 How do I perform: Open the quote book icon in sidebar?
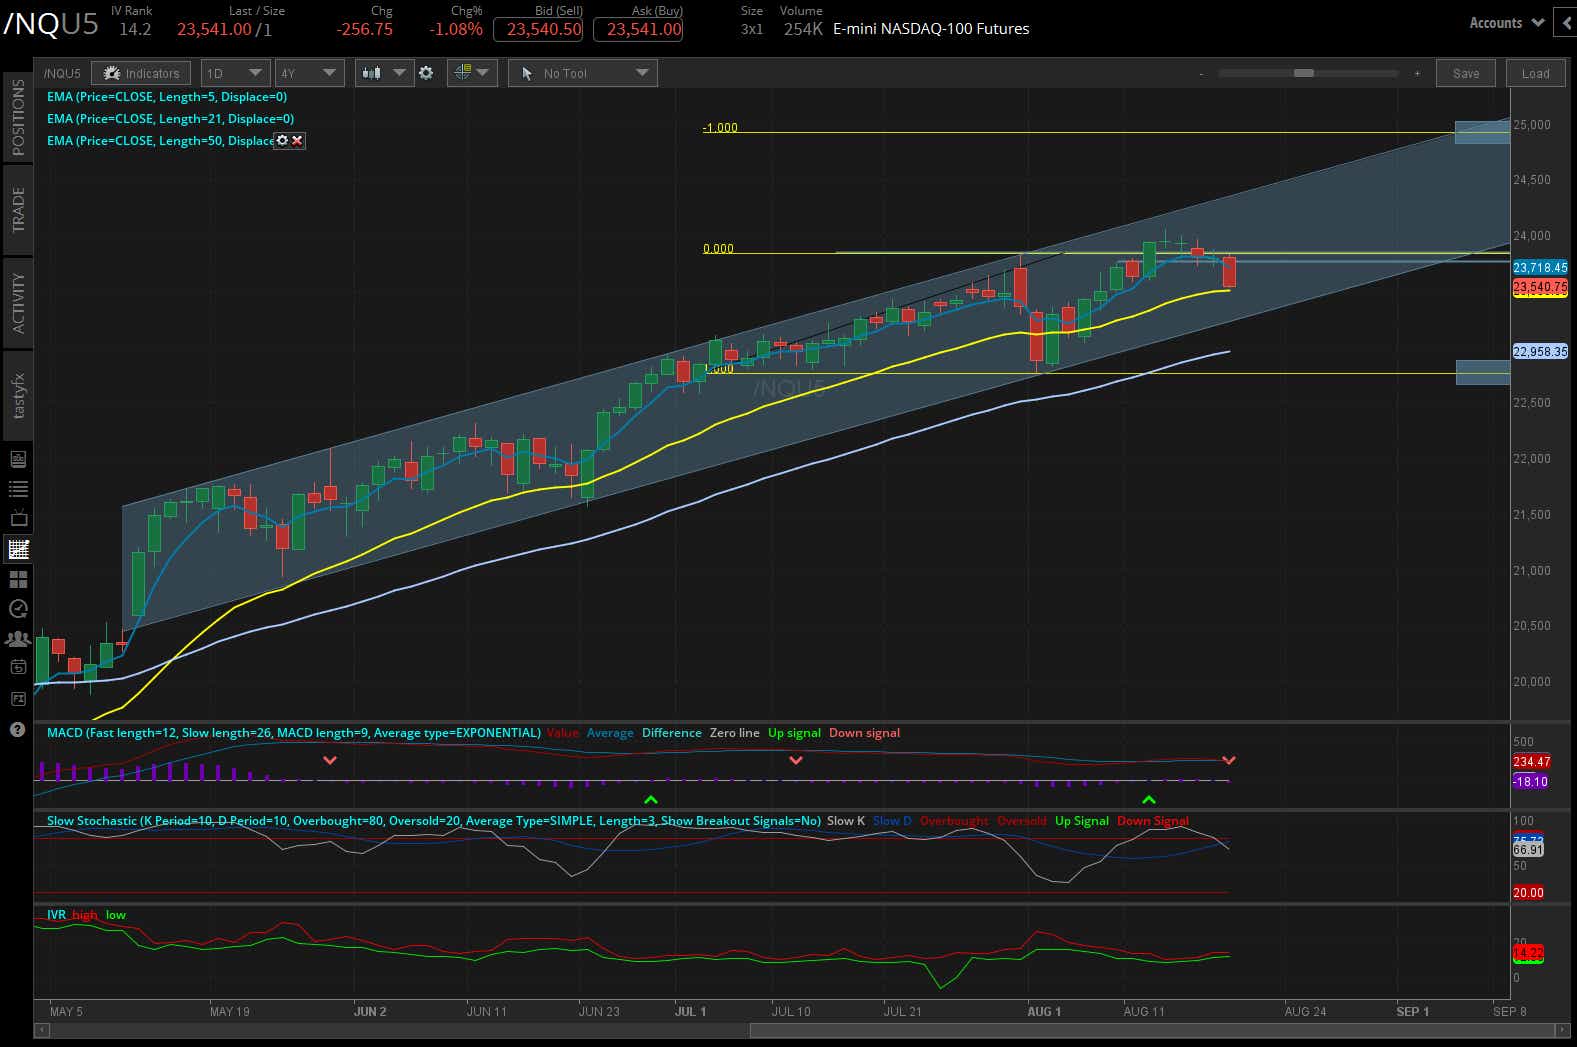tap(18, 459)
